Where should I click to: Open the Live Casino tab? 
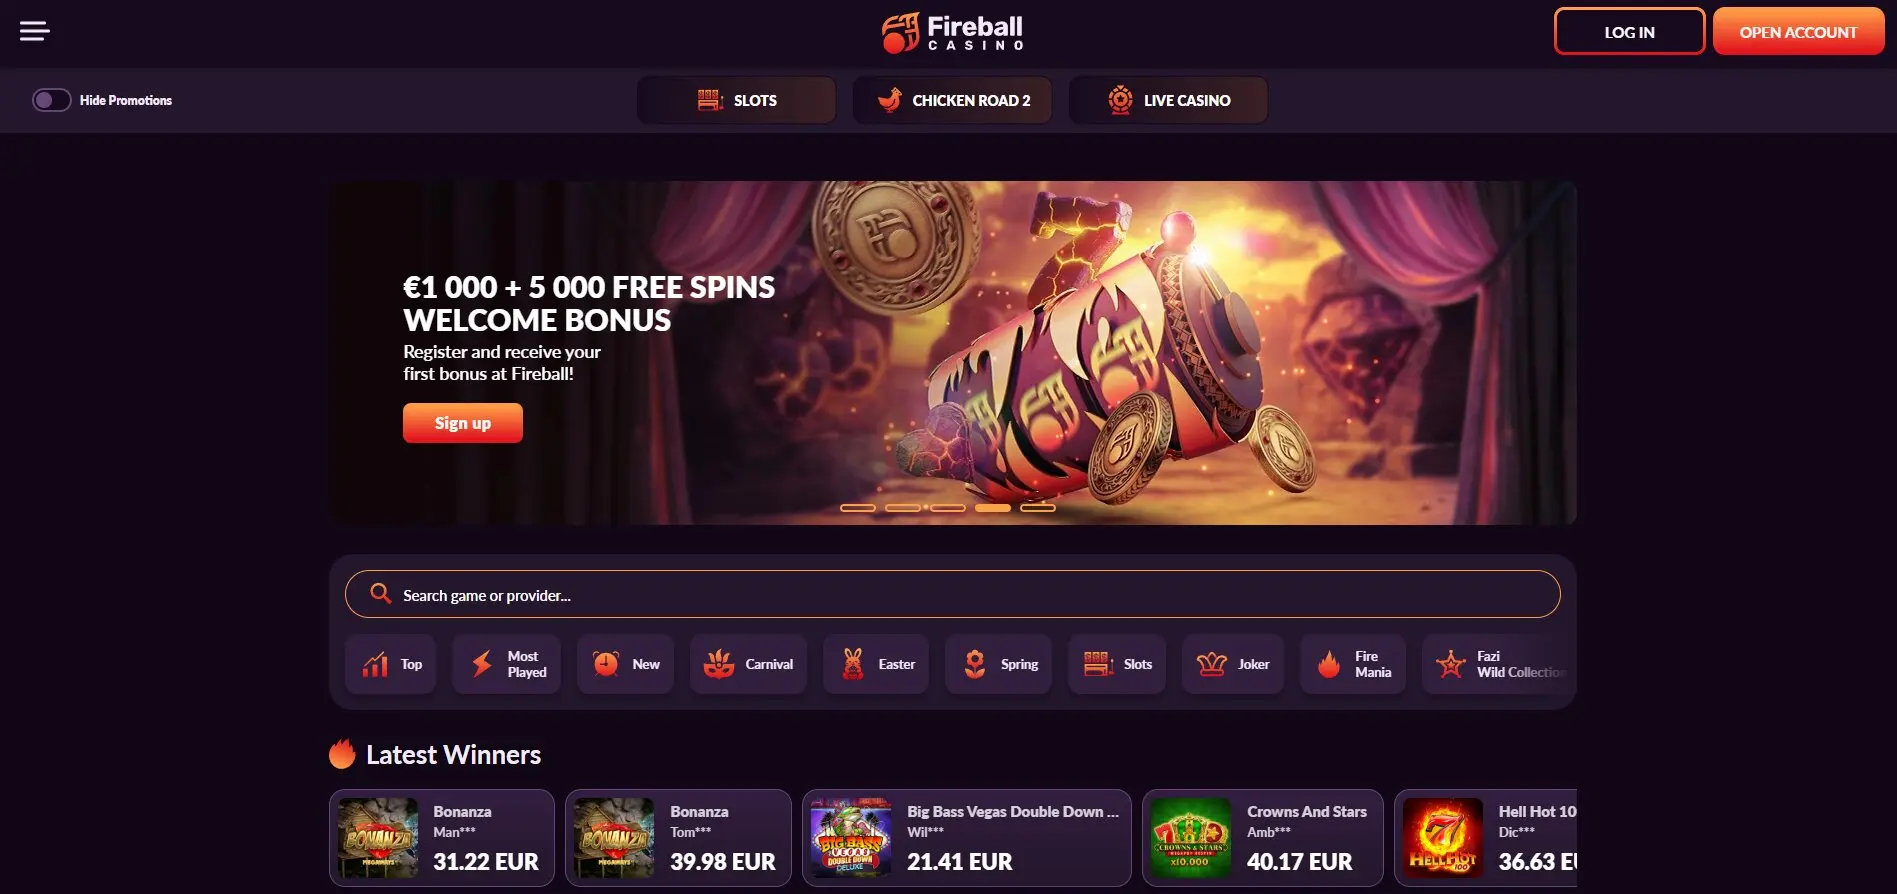coord(1168,100)
